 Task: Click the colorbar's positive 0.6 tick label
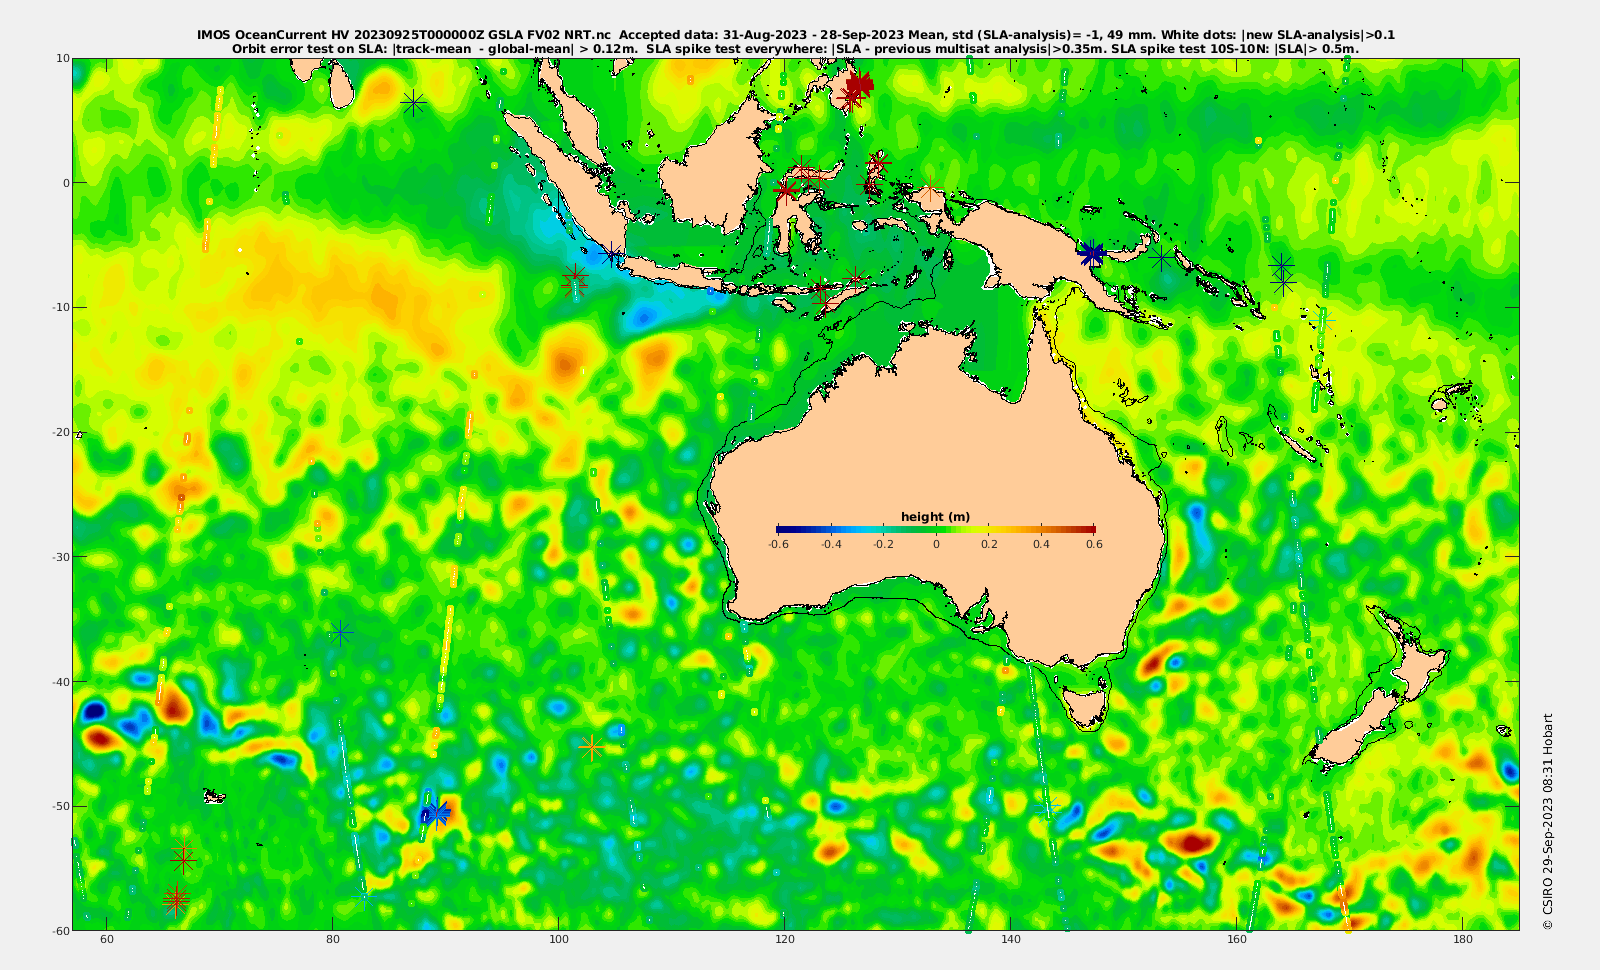point(1094,544)
